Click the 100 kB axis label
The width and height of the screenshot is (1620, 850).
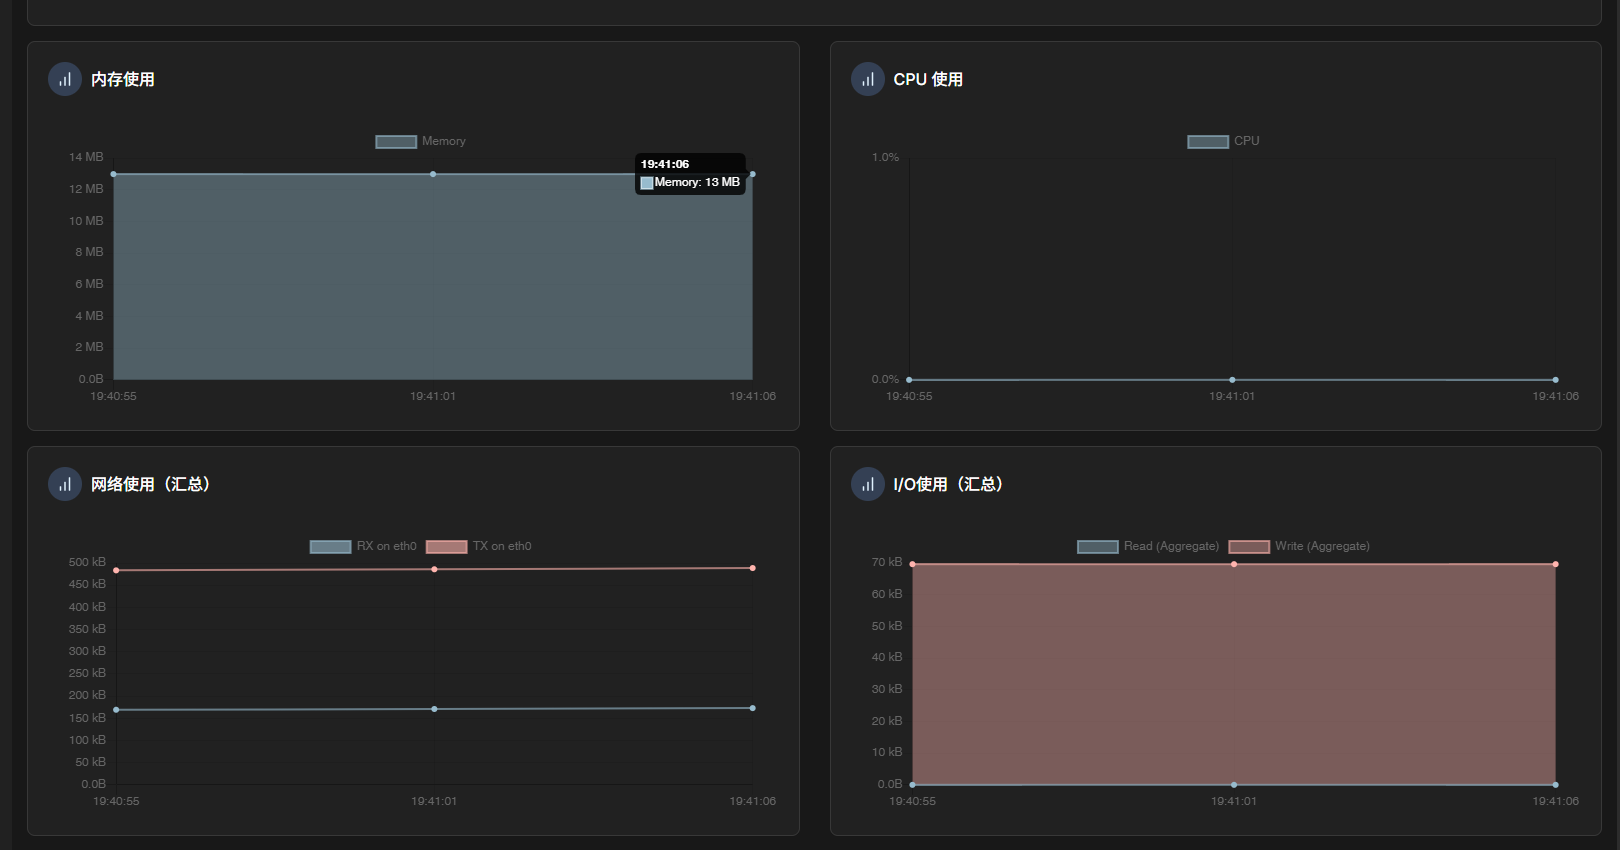click(x=87, y=740)
